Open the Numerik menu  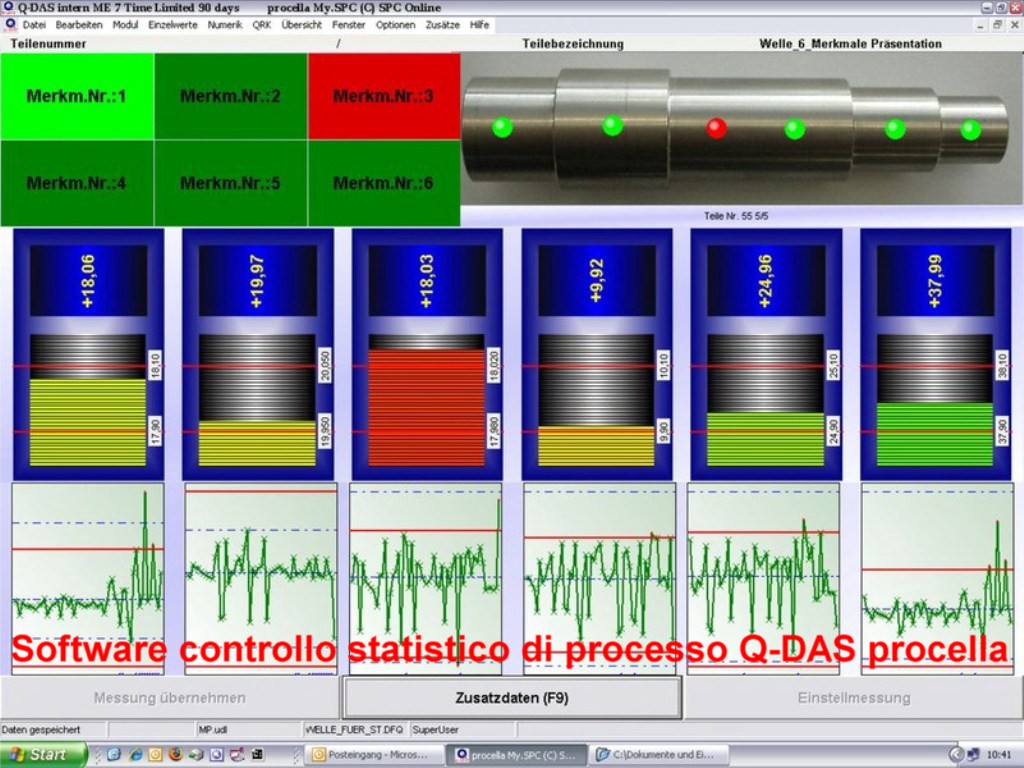click(225, 25)
